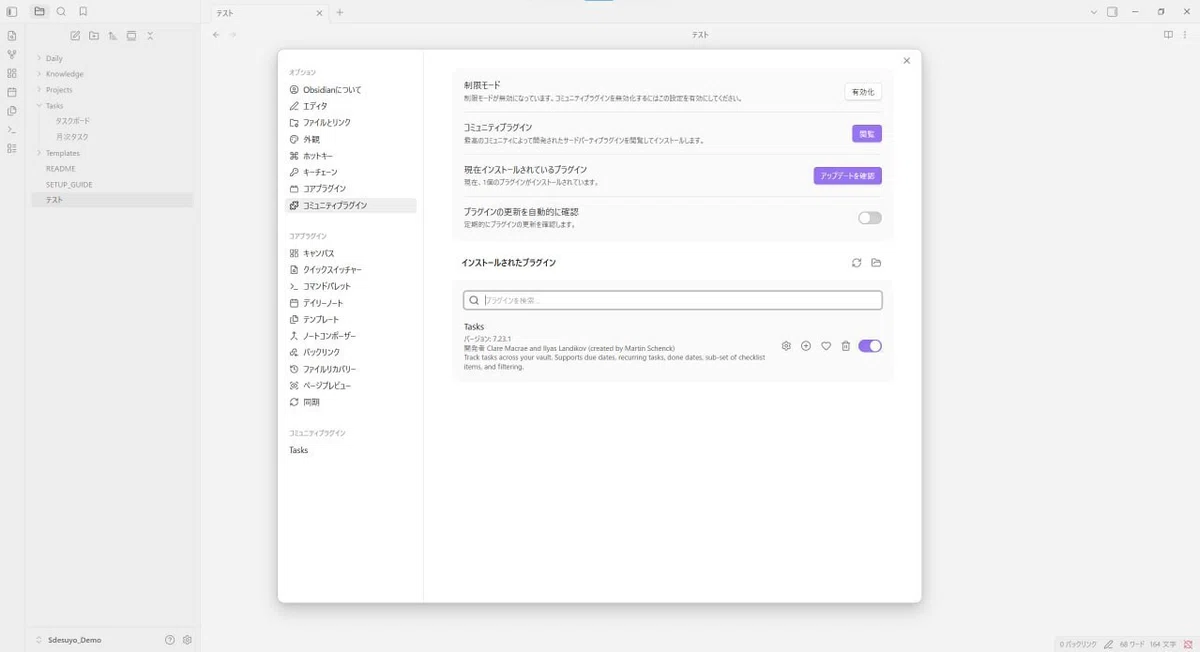Click the 有効化 button for restricted mode

point(863,92)
